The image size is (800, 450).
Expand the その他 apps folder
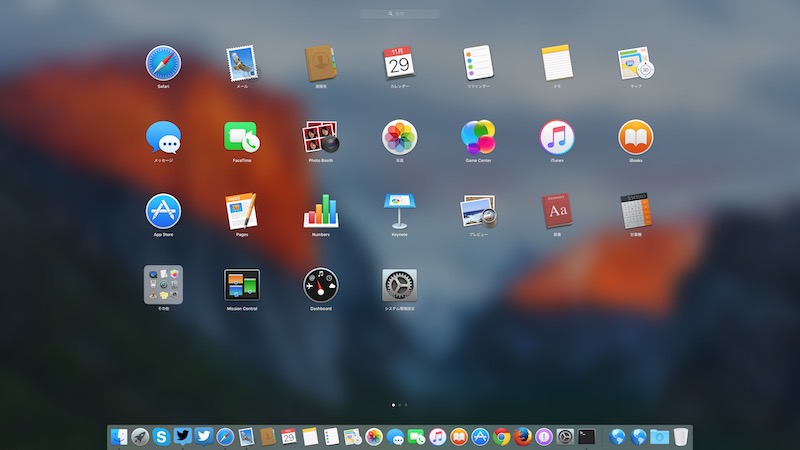pyautogui.click(x=163, y=285)
